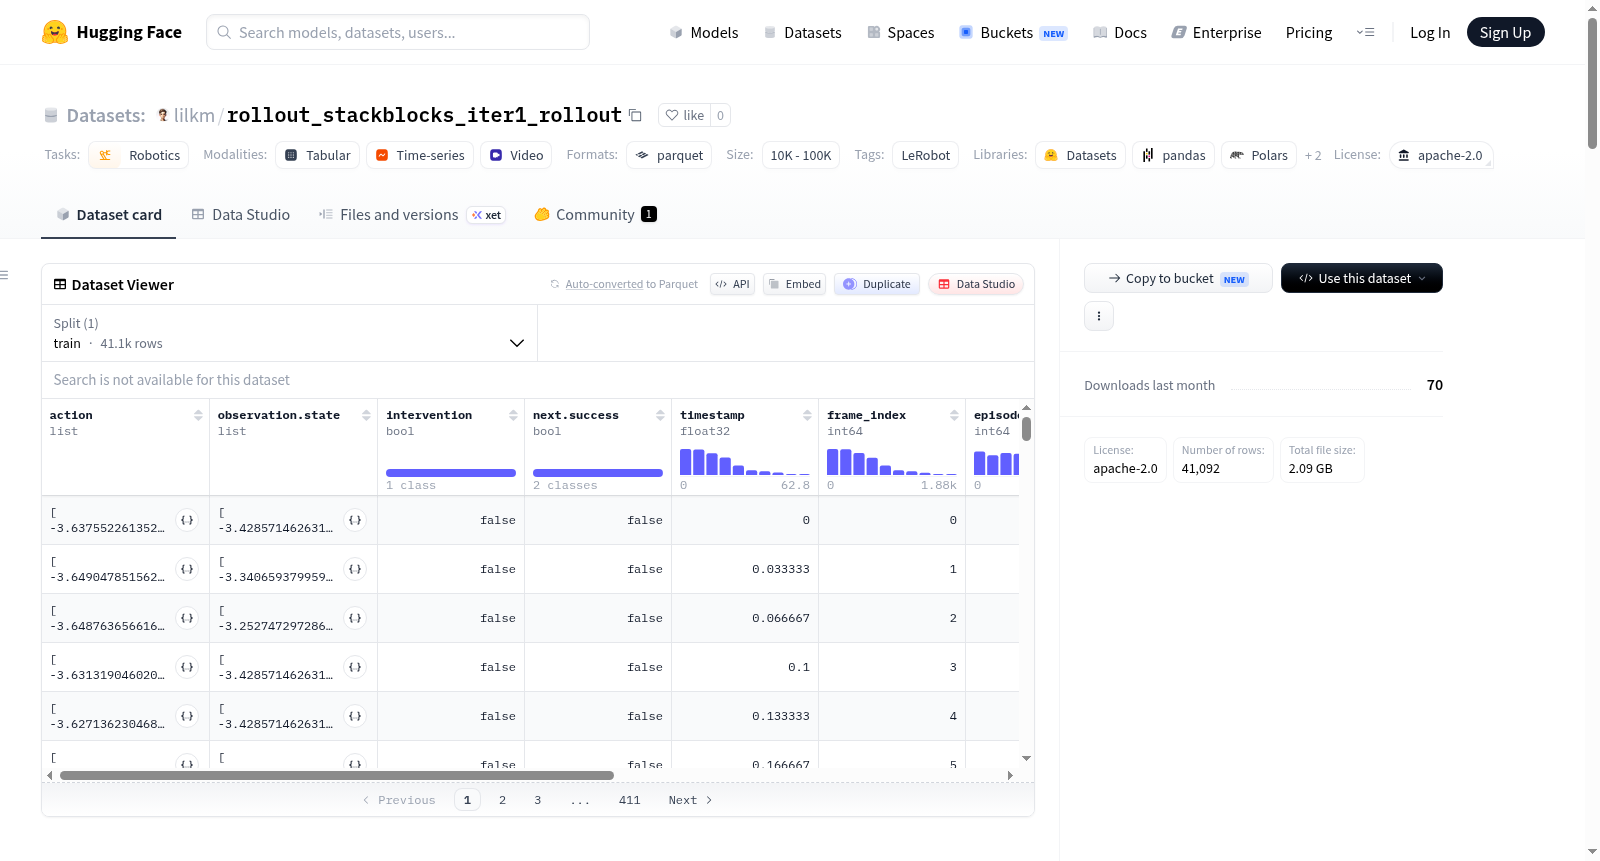Viewport: 1600px width, 861px height.
Task: Sort by the action column arrows
Action: (x=198, y=415)
